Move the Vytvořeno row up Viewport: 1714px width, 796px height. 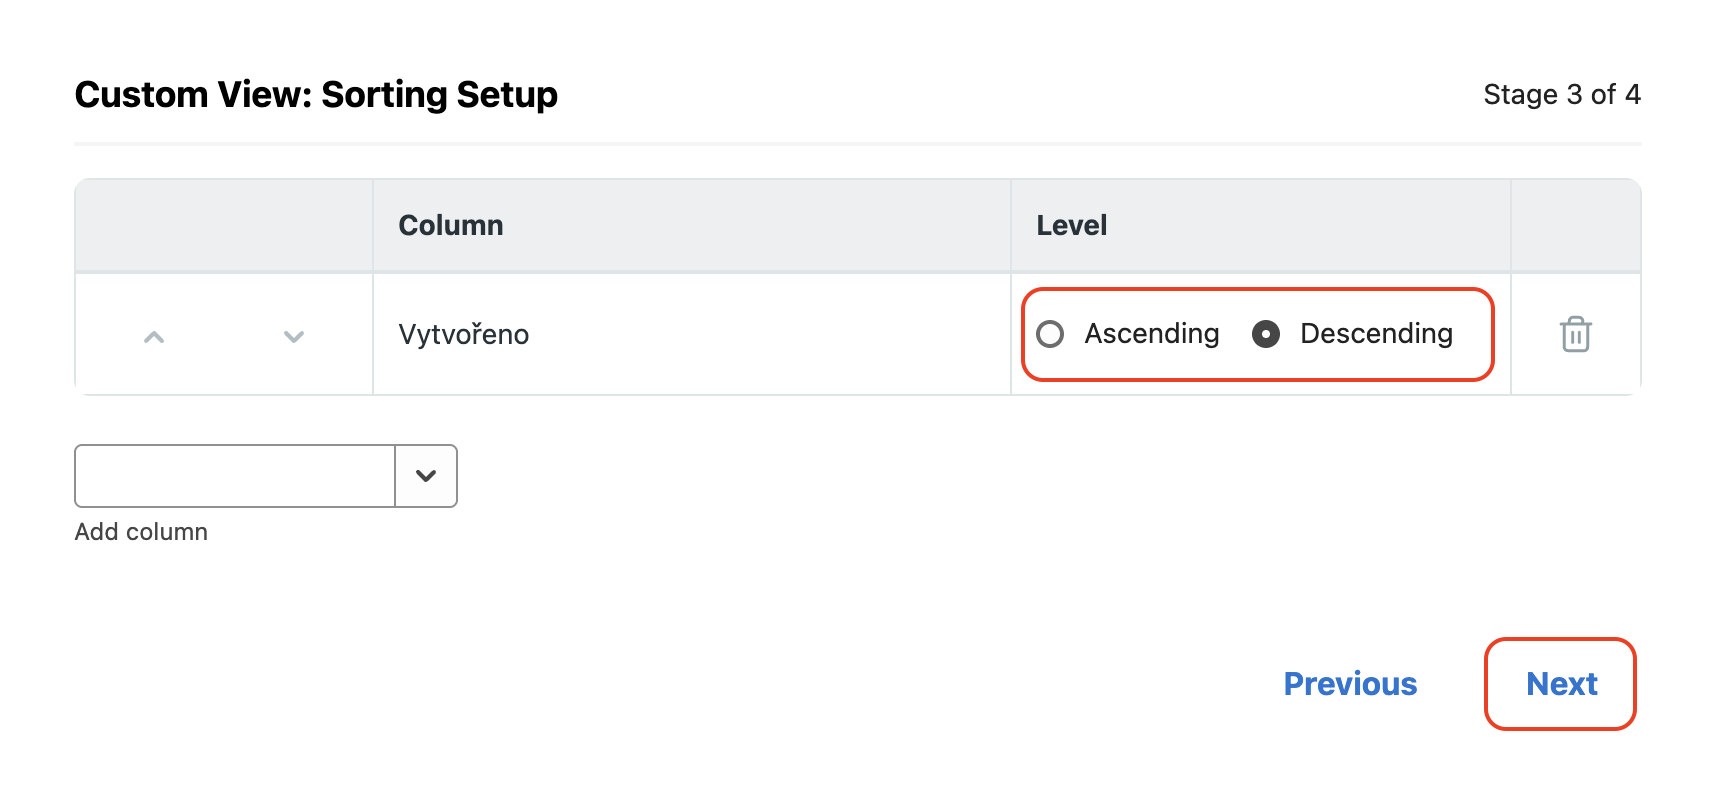(154, 337)
